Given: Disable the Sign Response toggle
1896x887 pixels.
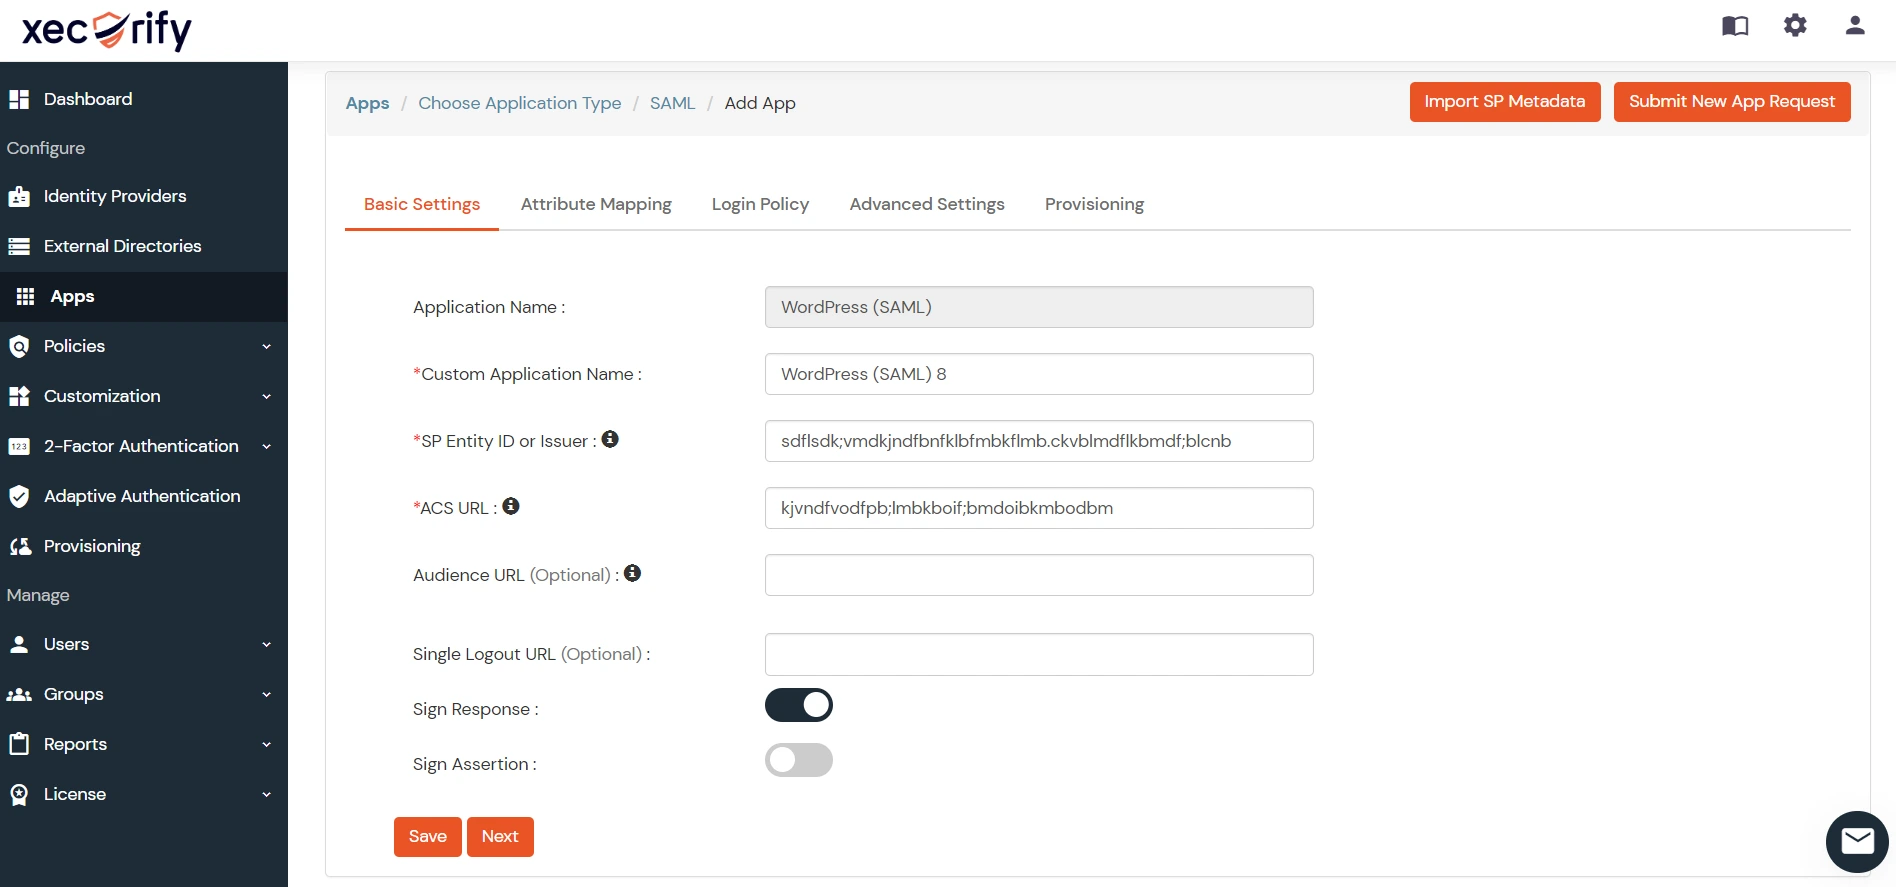Looking at the screenshot, I should pyautogui.click(x=798, y=705).
